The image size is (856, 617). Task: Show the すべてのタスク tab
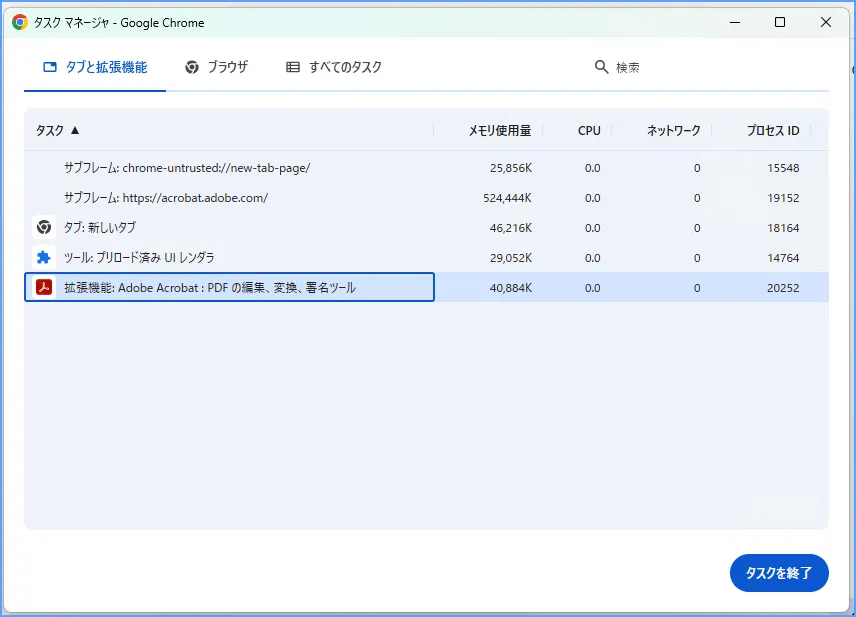[x=334, y=67]
